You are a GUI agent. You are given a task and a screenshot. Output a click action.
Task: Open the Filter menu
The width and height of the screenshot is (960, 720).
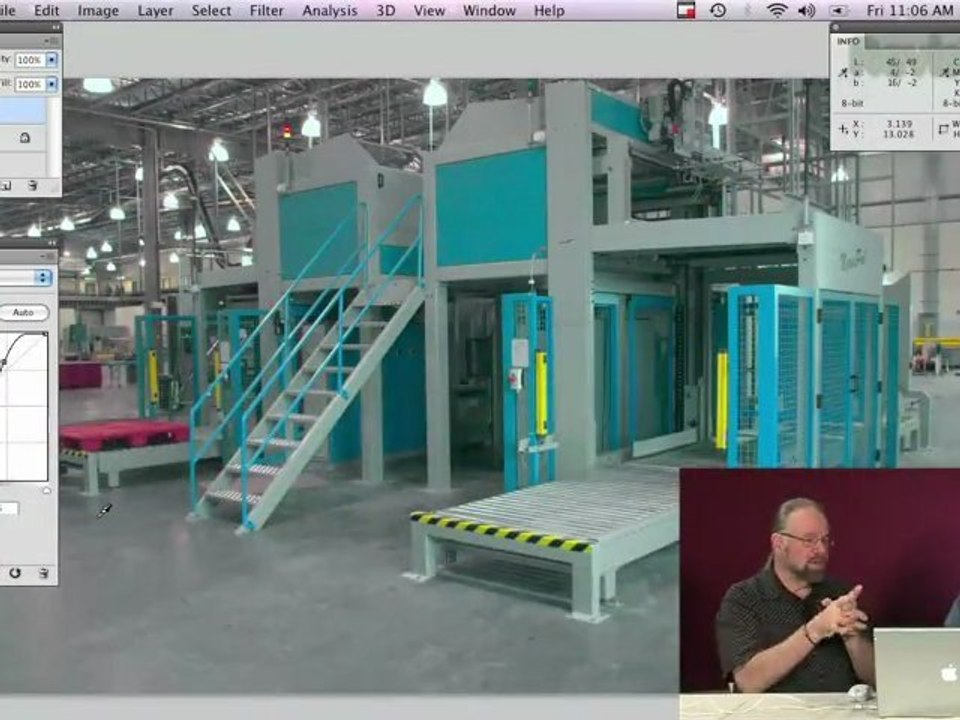266,10
